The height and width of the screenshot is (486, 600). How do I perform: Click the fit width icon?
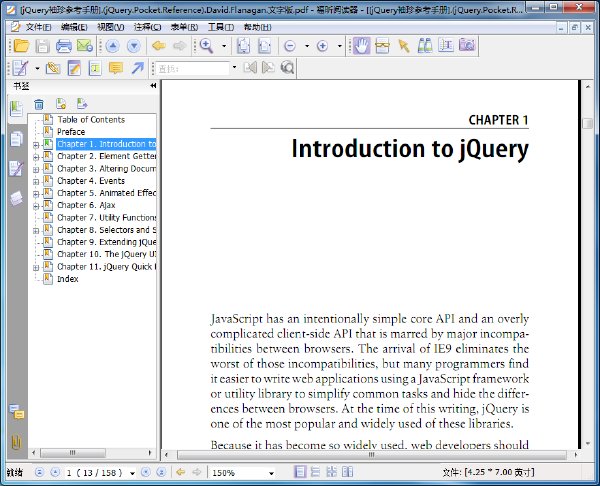(x=264, y=46)
